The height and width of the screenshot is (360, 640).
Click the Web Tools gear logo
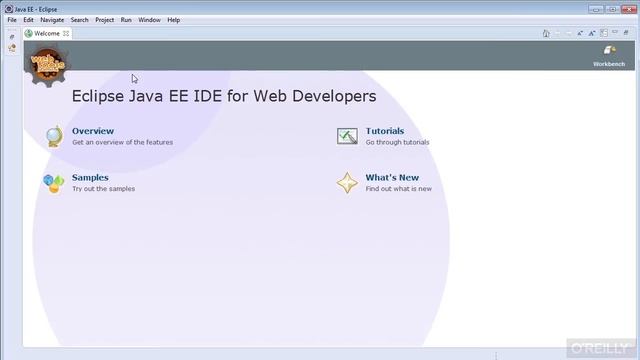(48, 64)
